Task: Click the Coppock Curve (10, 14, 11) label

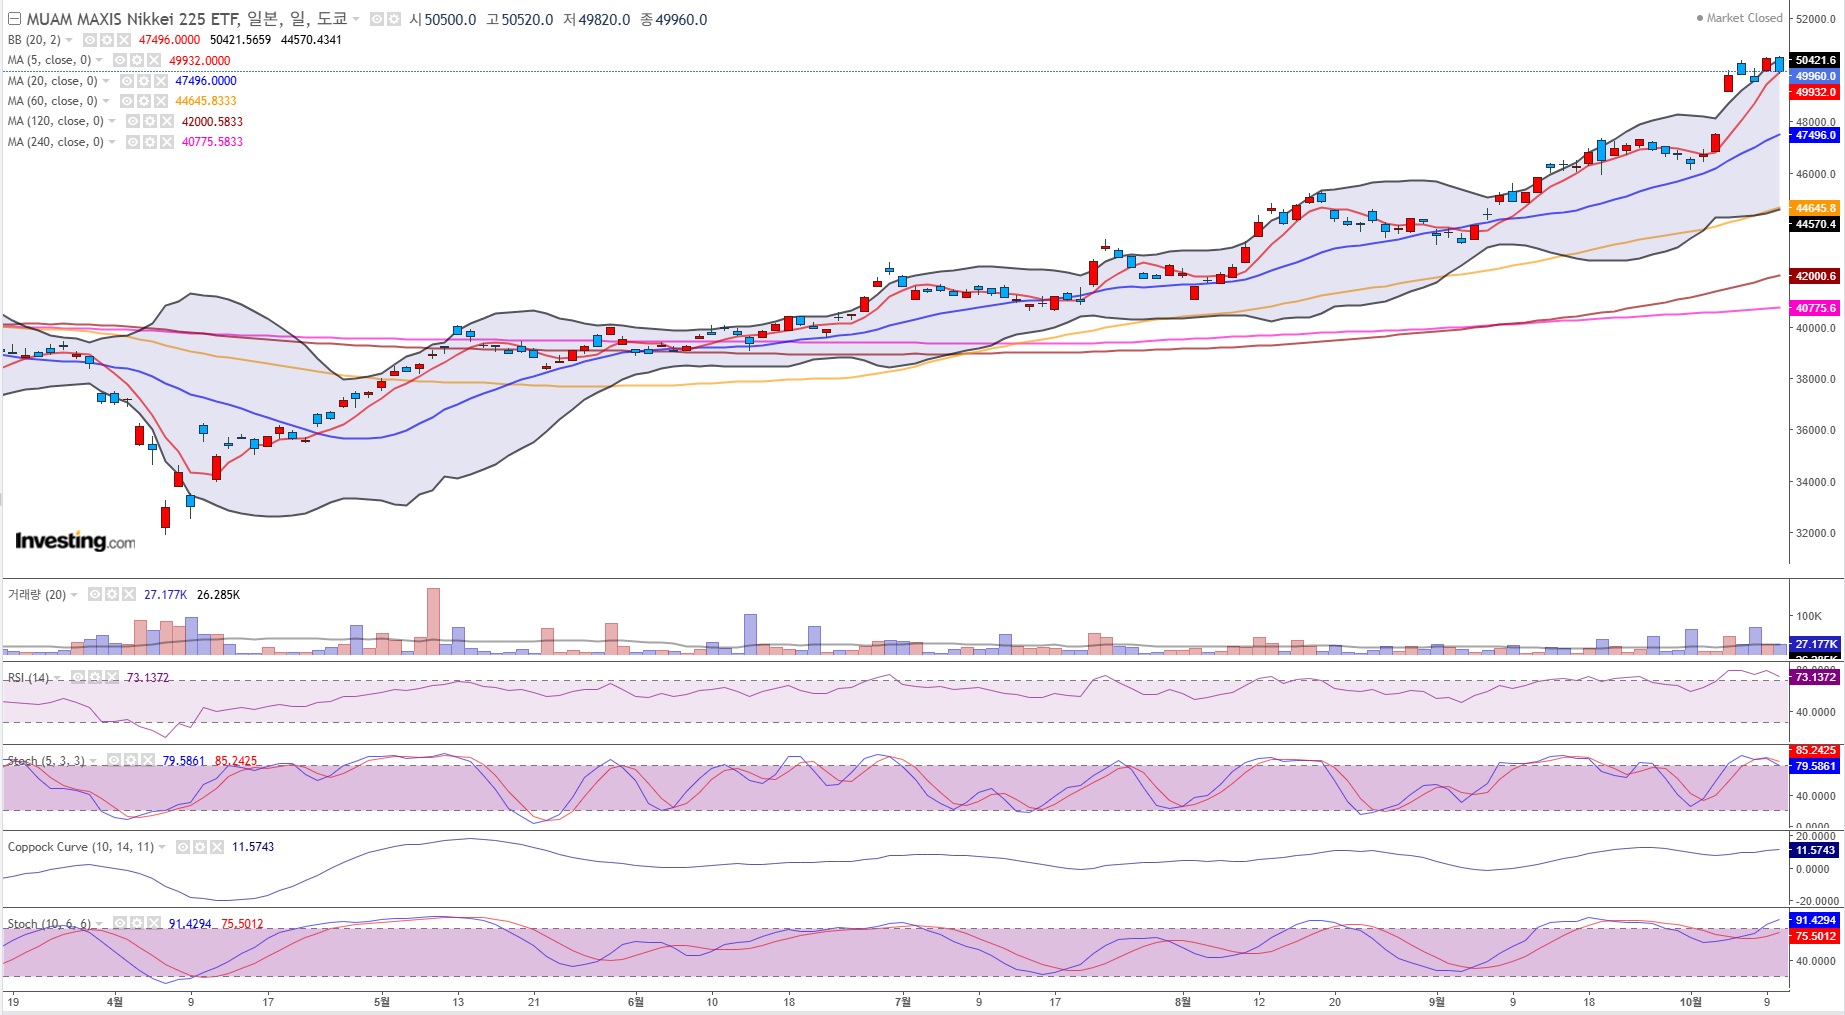Action: pos(81,847)
